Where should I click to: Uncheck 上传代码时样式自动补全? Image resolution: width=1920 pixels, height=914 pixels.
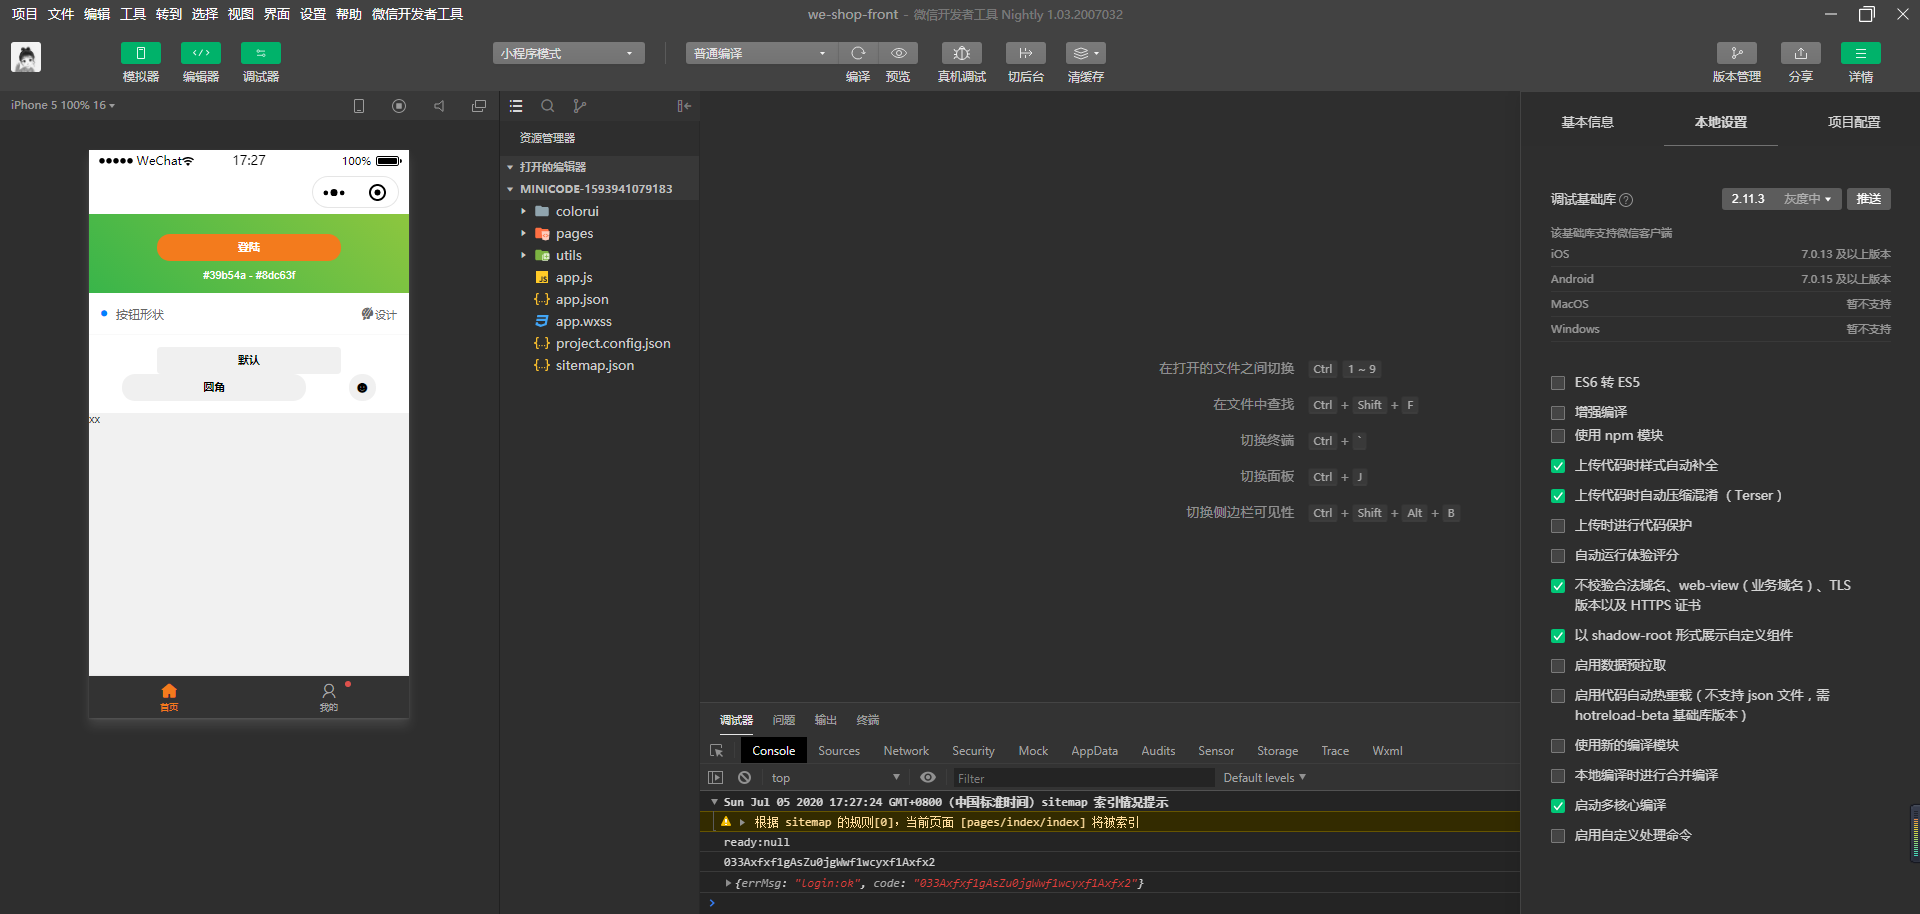[1558, 466]
